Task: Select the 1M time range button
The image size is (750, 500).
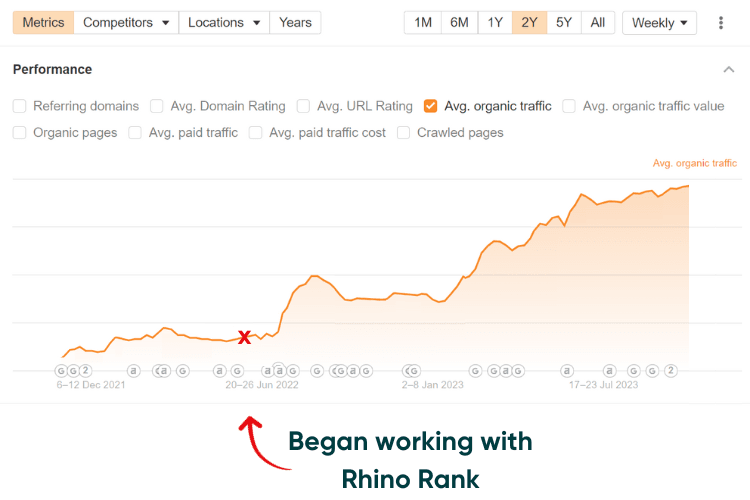Action: point(423,22)
